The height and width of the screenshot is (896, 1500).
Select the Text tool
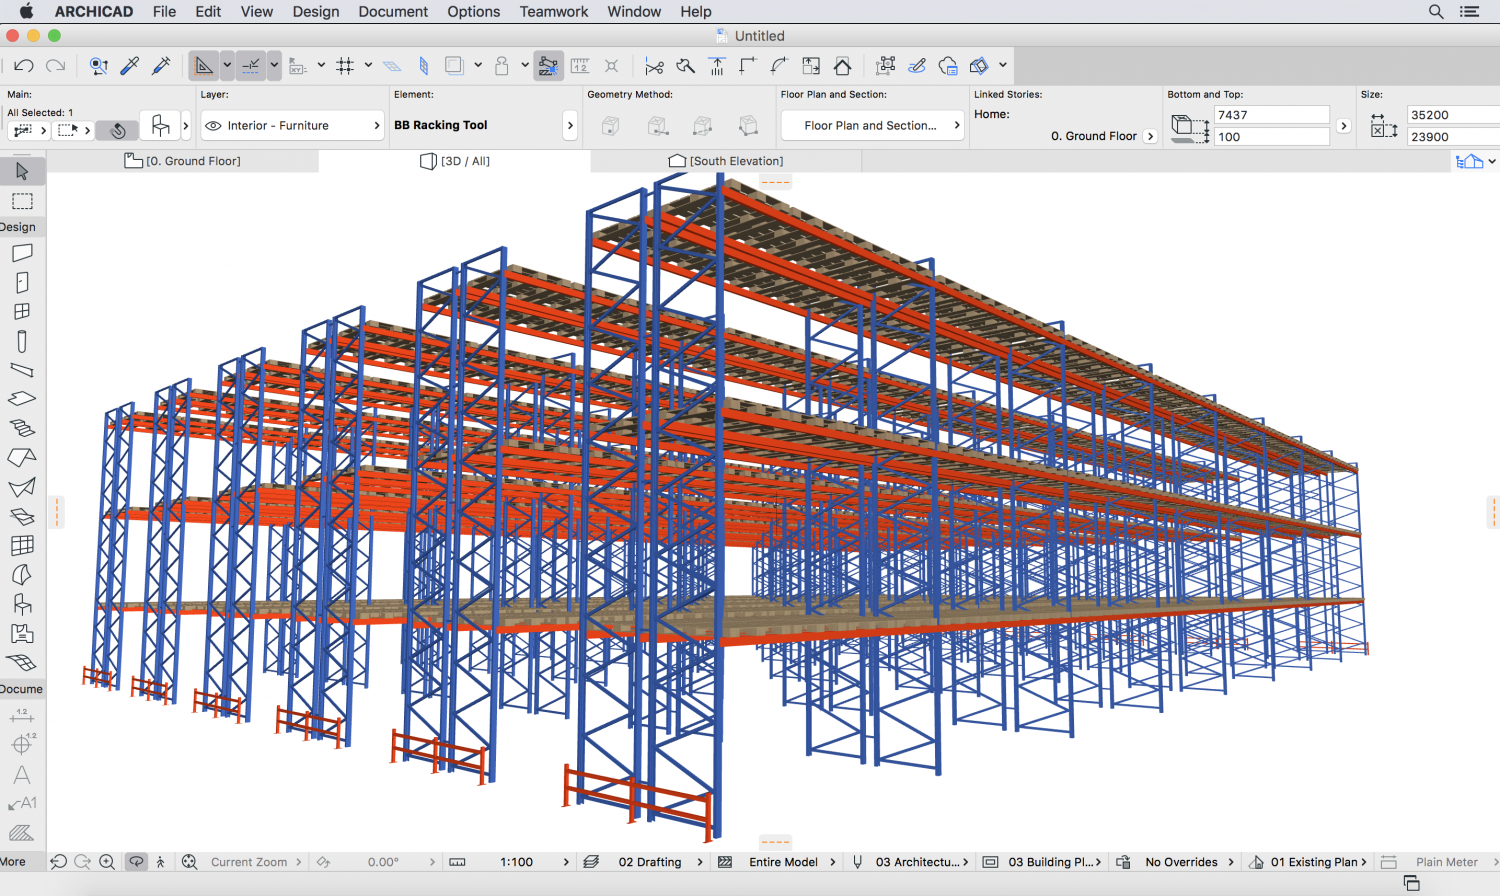click(22, 775)
